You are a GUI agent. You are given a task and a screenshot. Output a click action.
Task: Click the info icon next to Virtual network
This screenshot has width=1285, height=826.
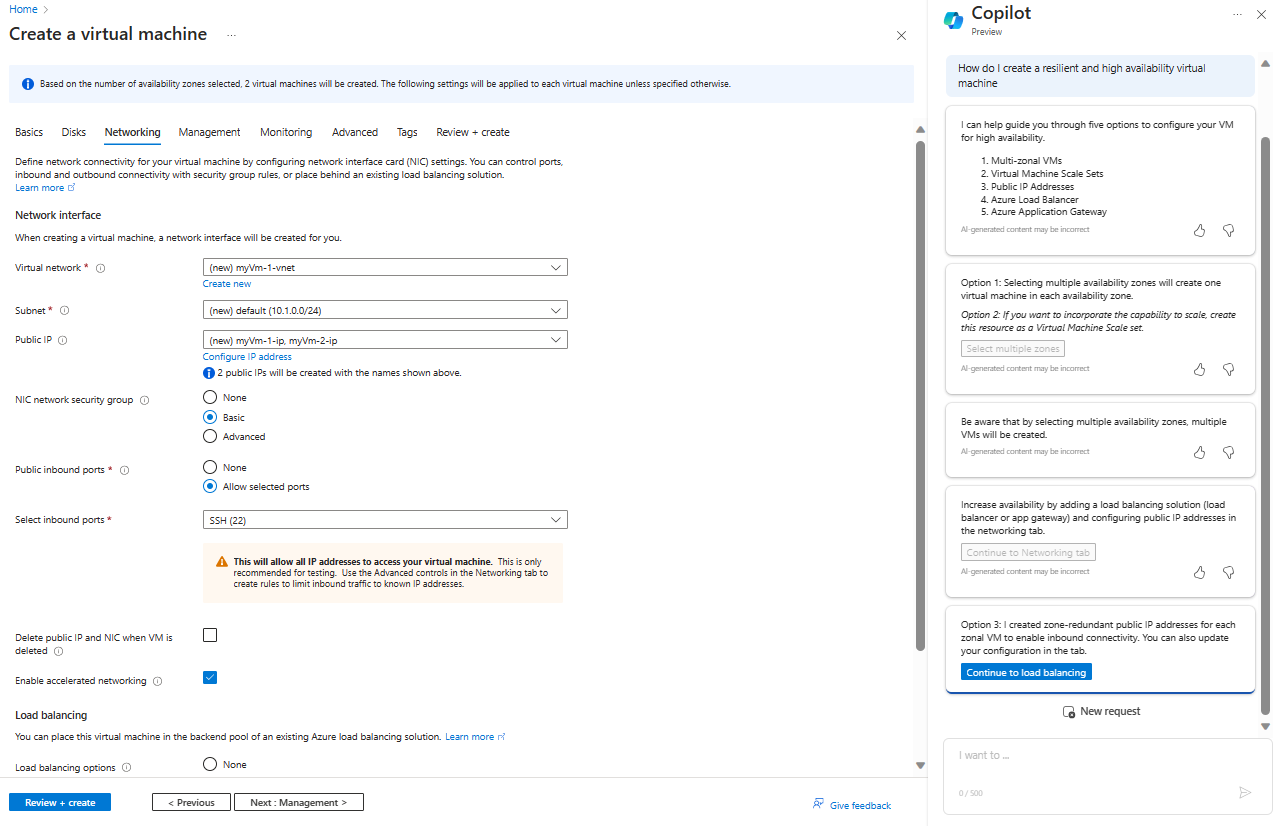coord(101,268)
